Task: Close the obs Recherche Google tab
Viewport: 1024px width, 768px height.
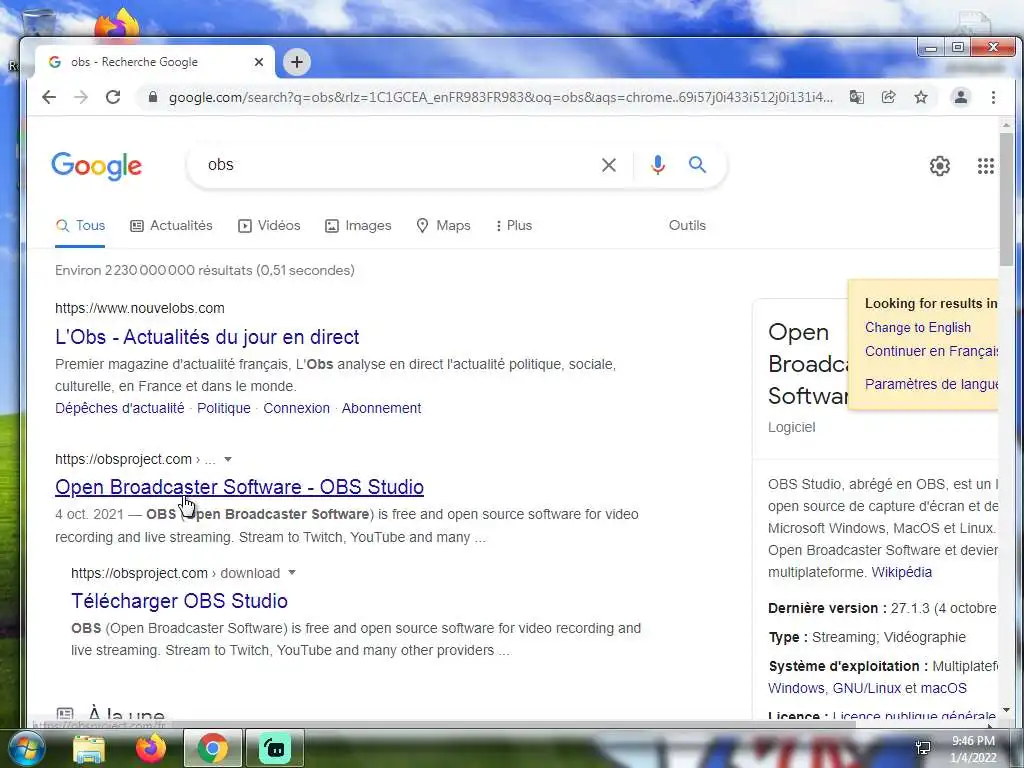Action: click(259, 62)
